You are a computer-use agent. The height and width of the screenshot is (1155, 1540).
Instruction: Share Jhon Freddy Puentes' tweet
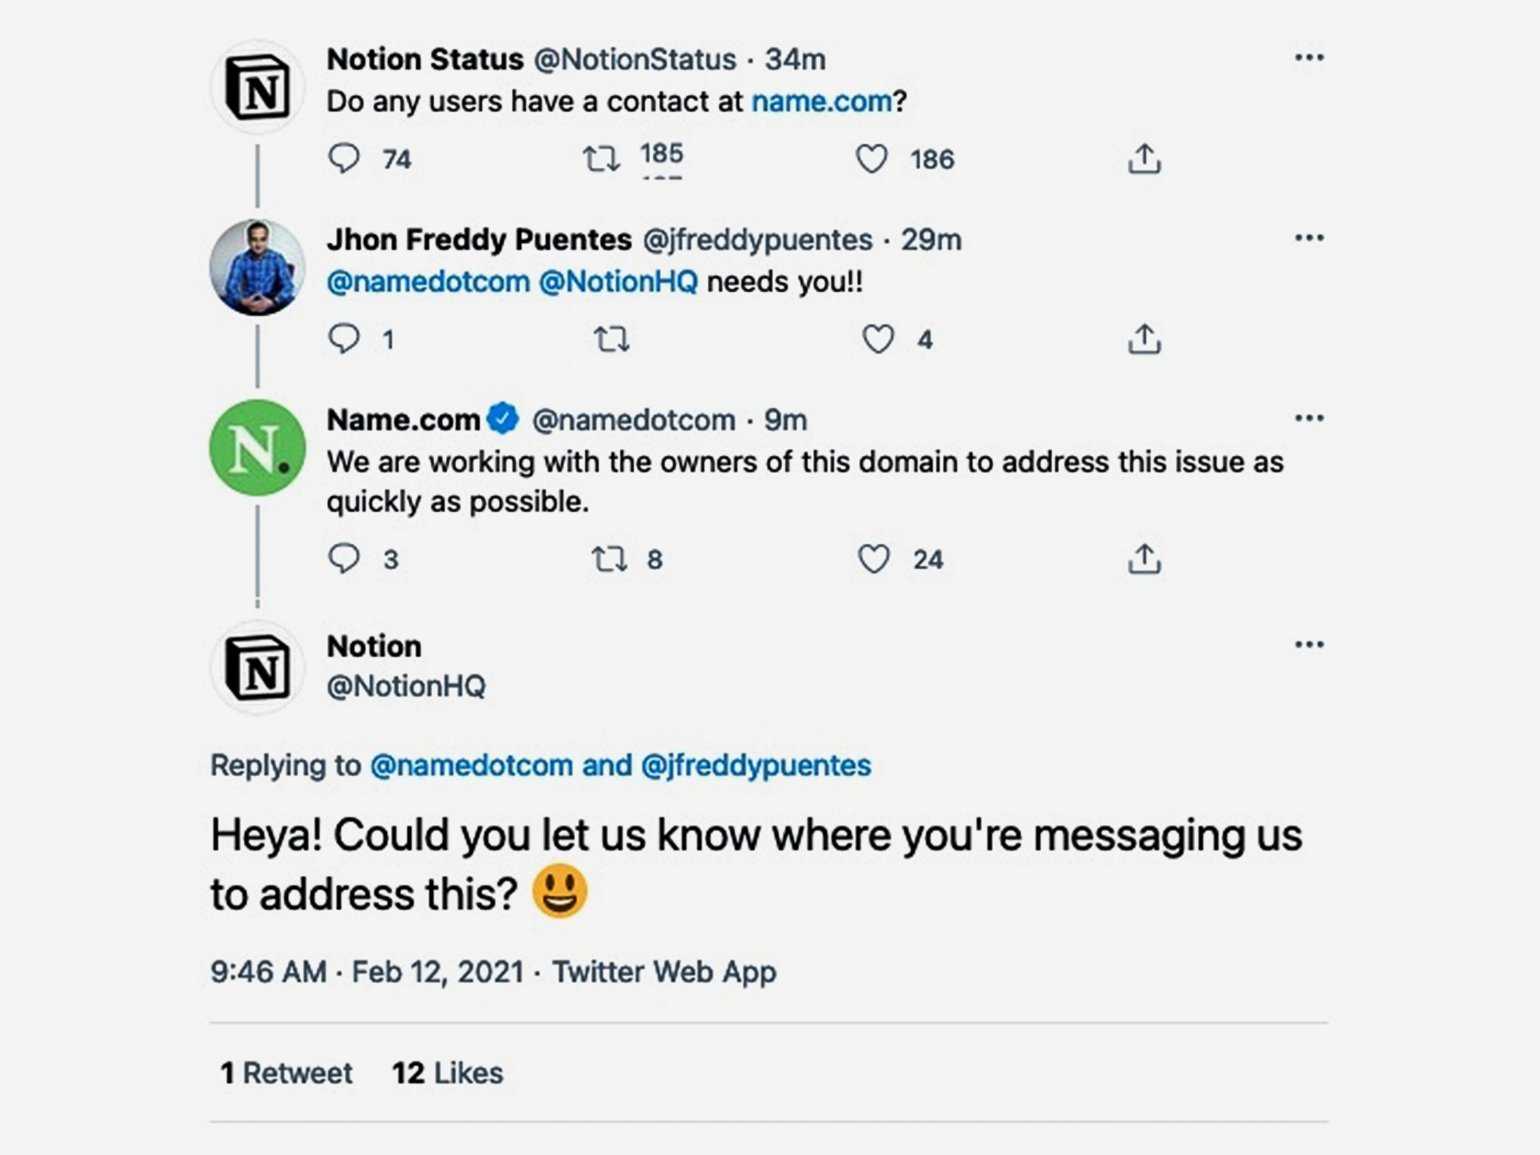click(1144, 340)
